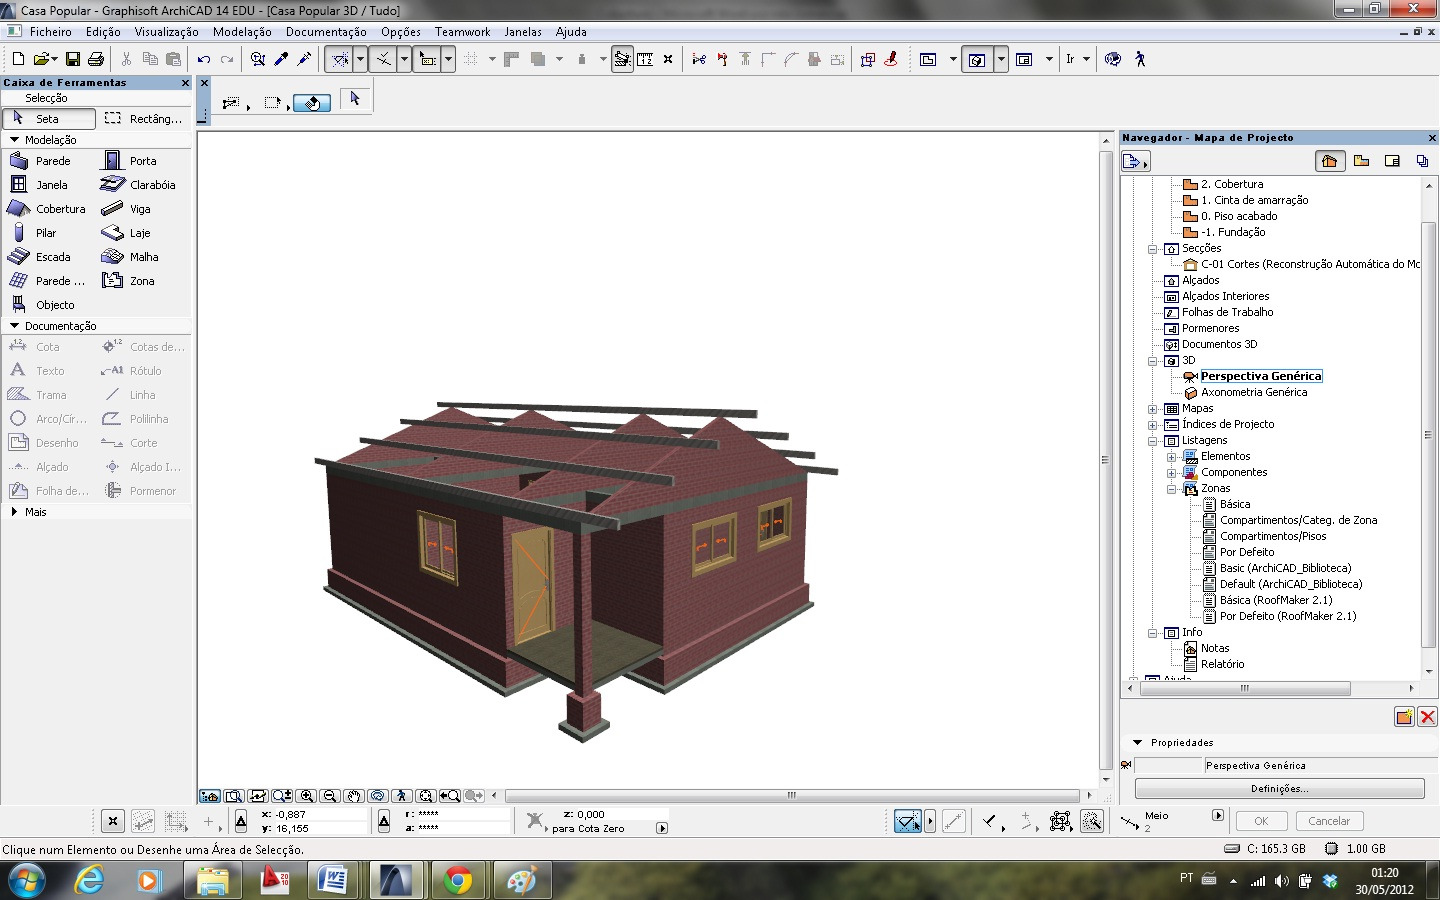
Task: Click the walking figure 3D explore icon
Action: point(1140,59)
